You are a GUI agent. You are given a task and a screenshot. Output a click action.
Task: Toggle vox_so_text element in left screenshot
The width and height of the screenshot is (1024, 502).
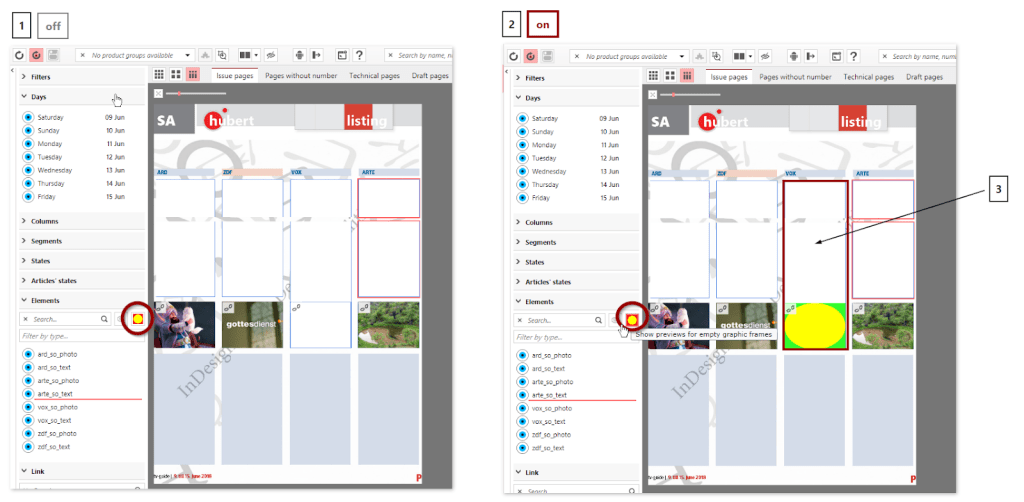click(x=27, y=420)
